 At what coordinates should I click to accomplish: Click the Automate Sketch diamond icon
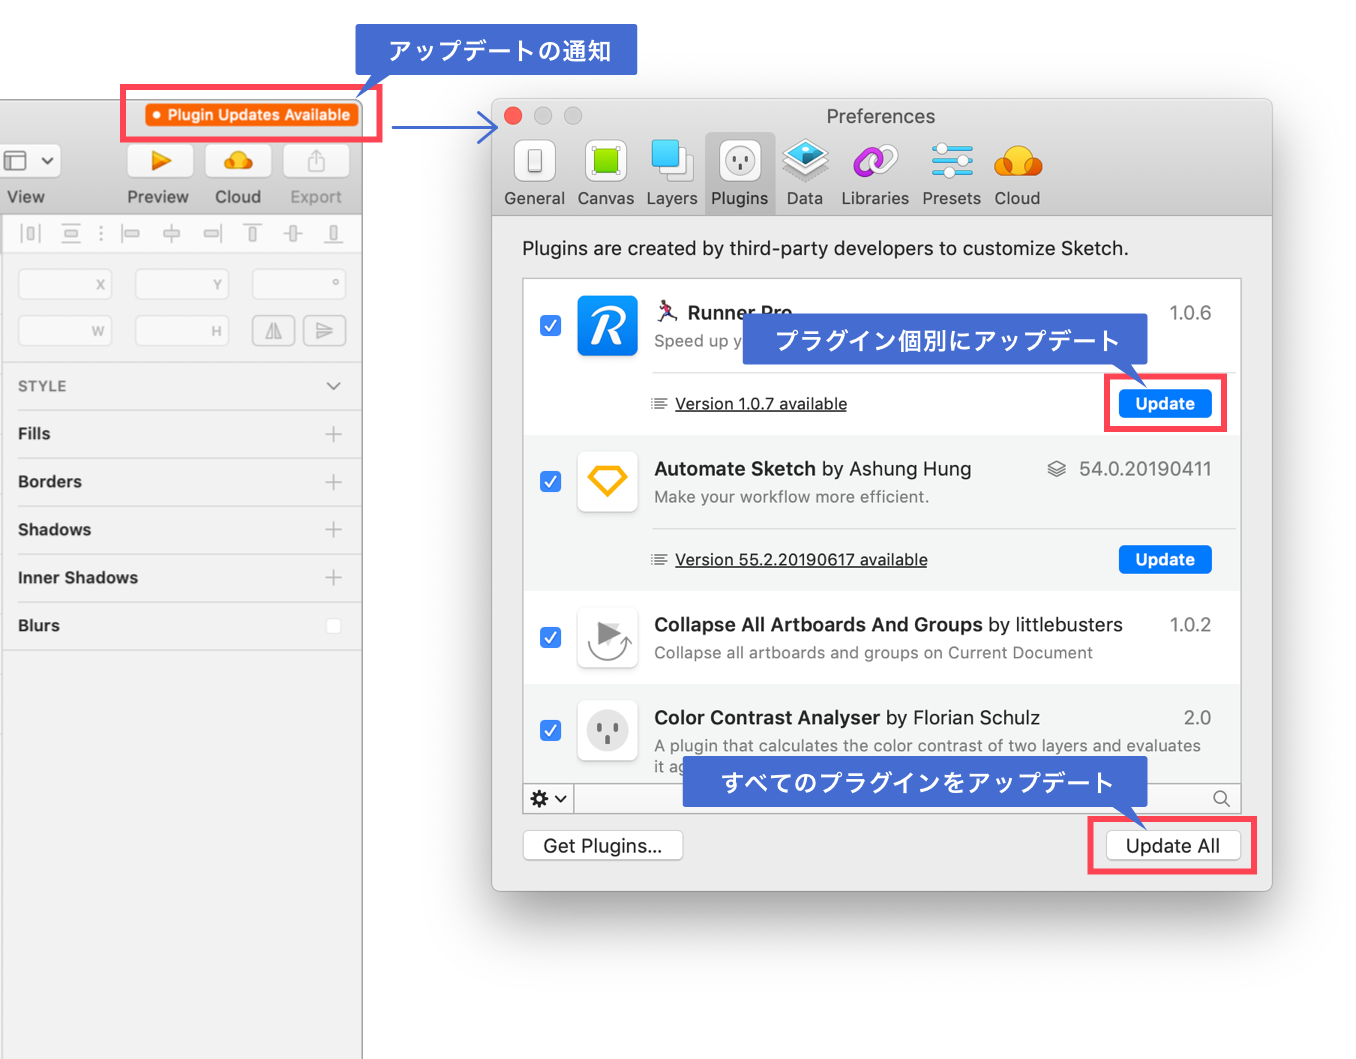click(x=607, y=482)
